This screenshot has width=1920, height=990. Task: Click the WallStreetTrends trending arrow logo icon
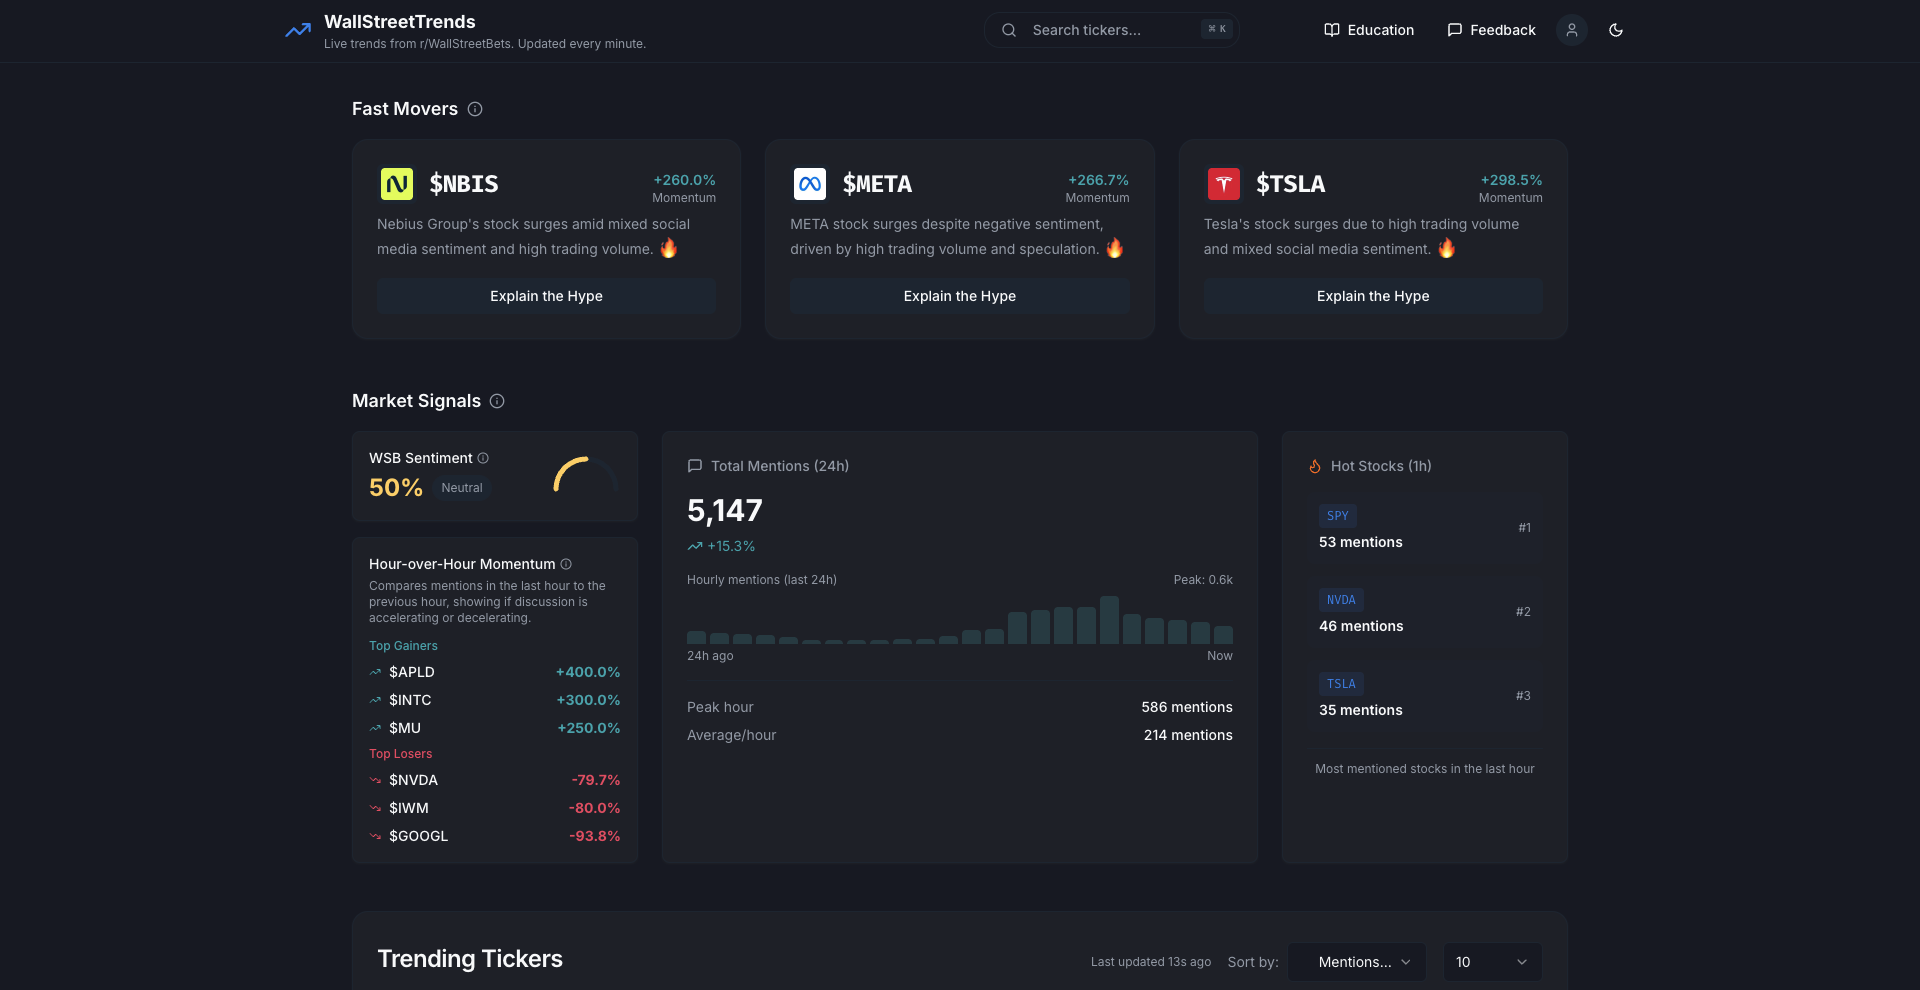pos(298,30)
